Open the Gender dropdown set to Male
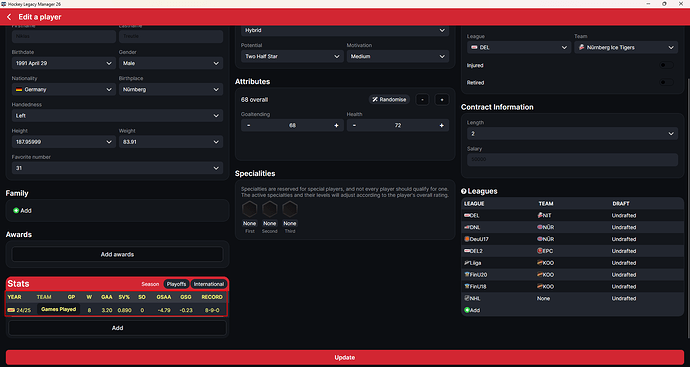690x367 pixels. pyautogui.click(x=171, y=63)
